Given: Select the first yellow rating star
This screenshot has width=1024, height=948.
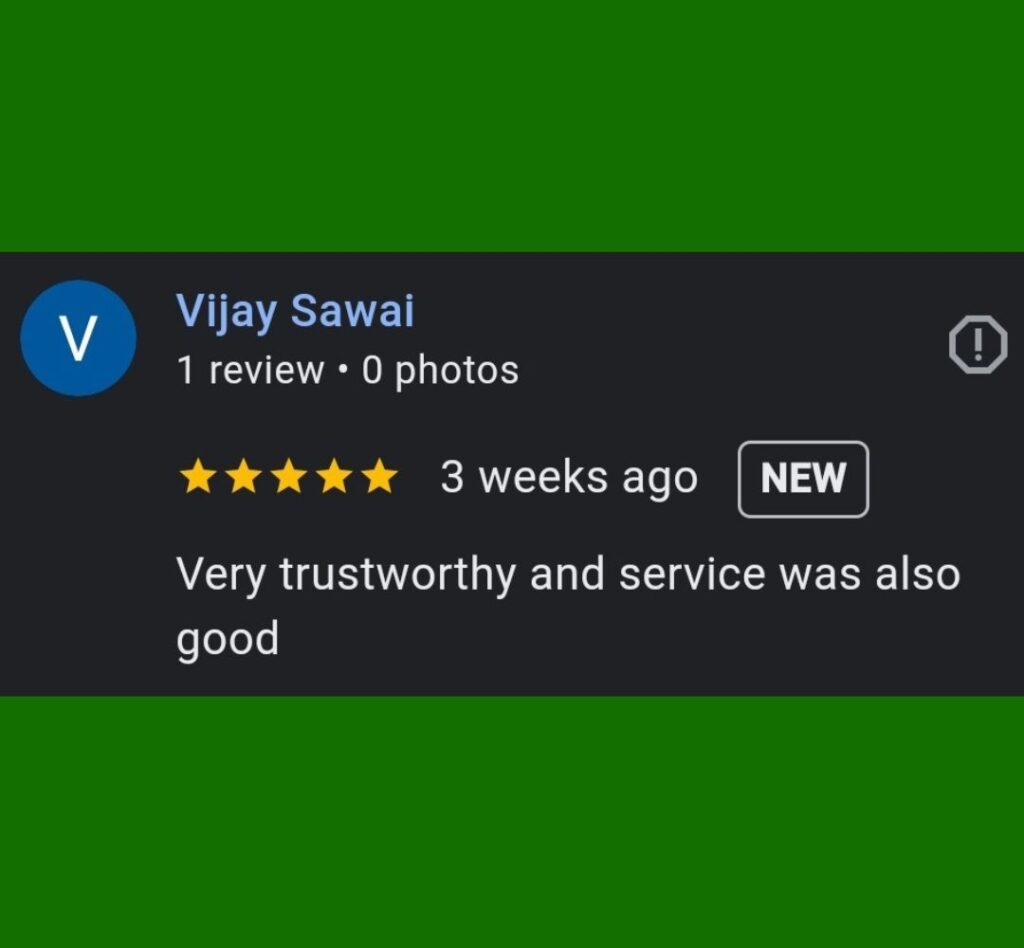Looking at the screenshot, I should click(197, 476).
